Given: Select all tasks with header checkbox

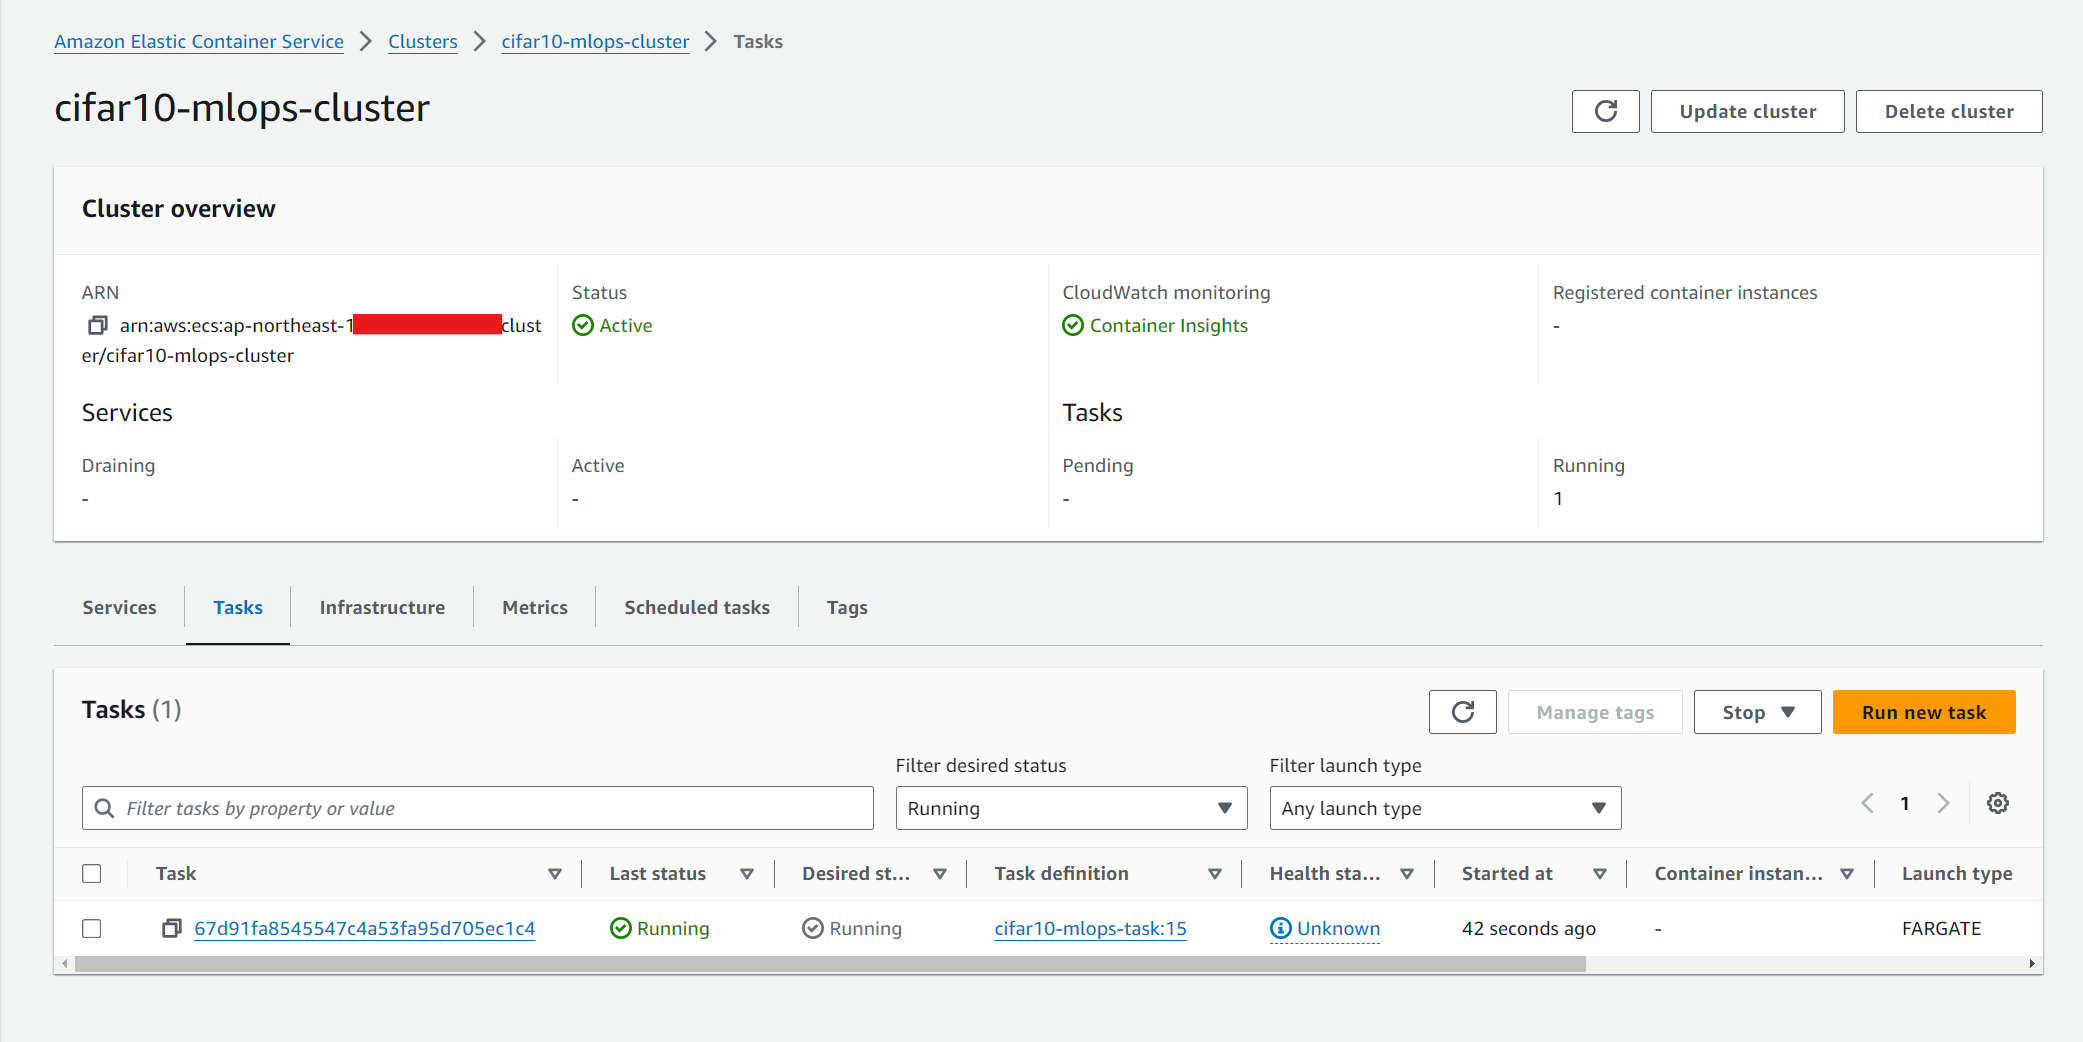Looking at the screenshot, I should pyautogui.click(x=92, y=874).
